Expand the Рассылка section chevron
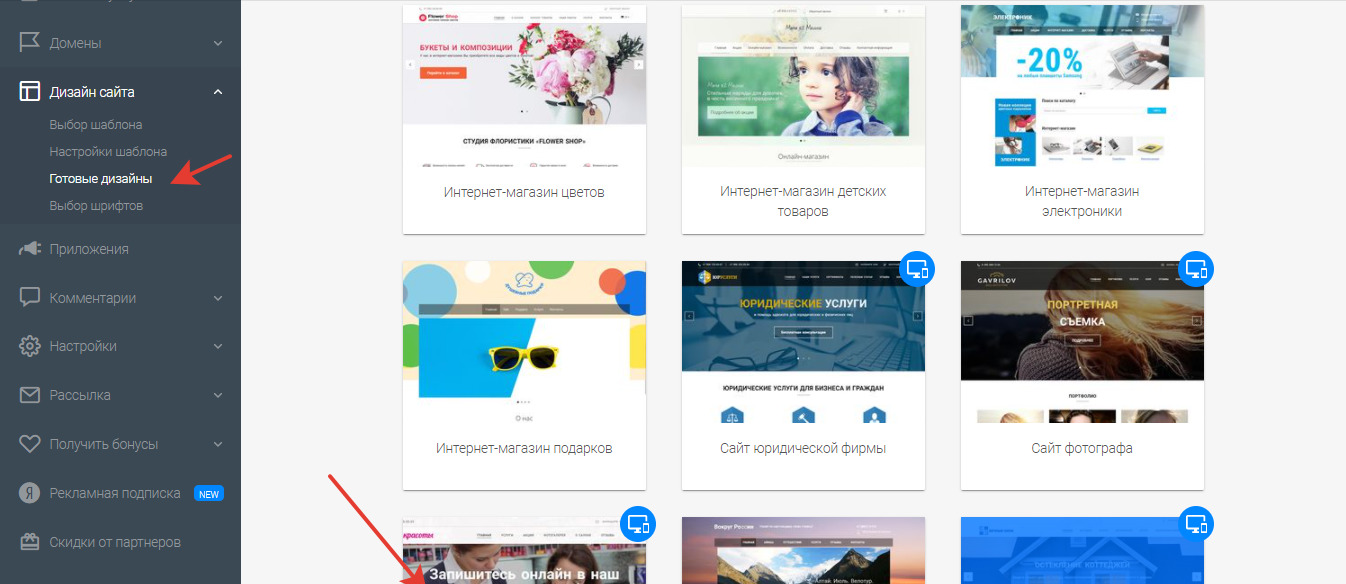1346x584 pixels. click(218, 395)
